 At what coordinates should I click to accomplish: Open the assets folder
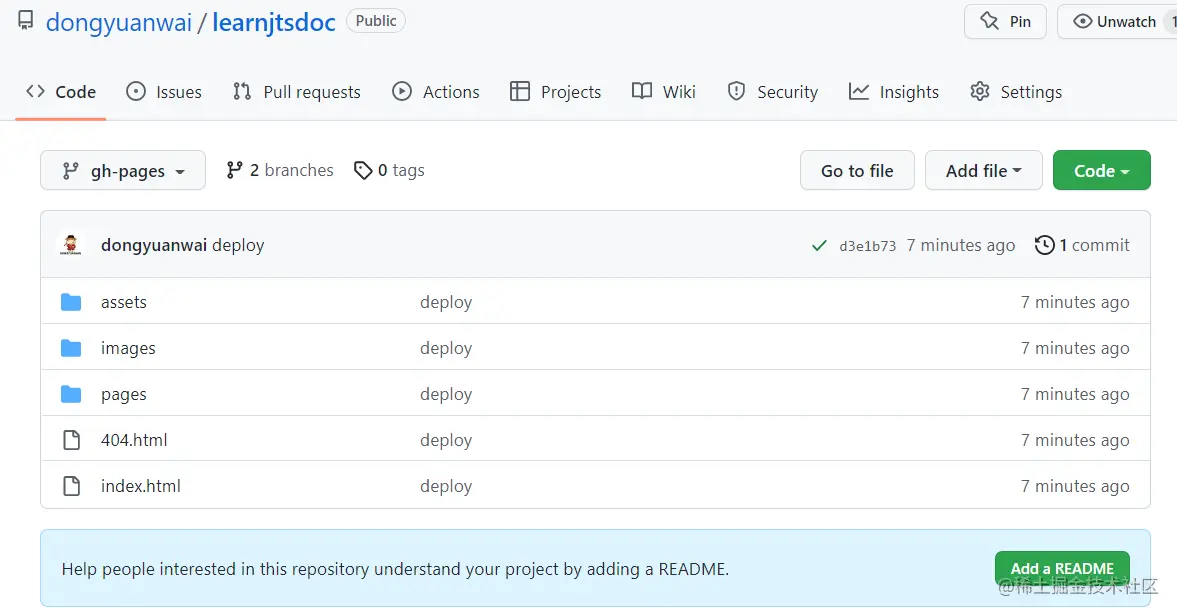[124, 302]
